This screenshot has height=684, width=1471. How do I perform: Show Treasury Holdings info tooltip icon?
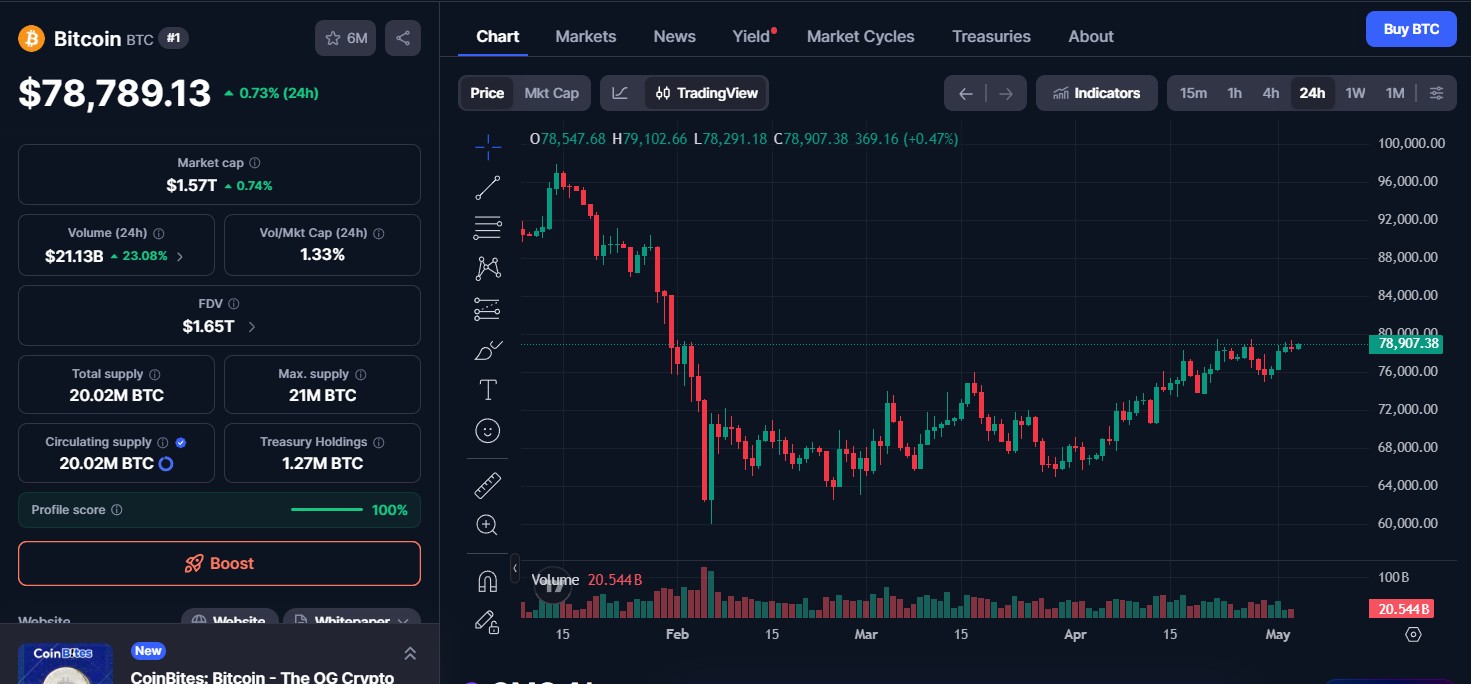click(x=379, y=442)
